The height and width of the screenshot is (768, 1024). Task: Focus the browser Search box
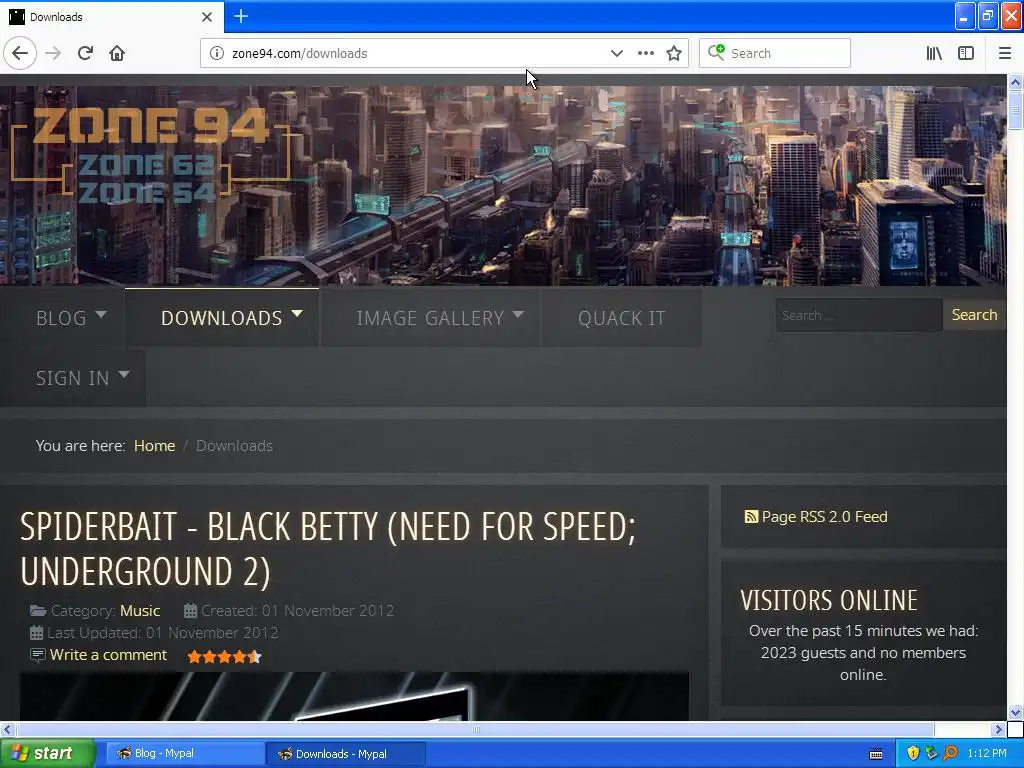click(x=775, y=54)
